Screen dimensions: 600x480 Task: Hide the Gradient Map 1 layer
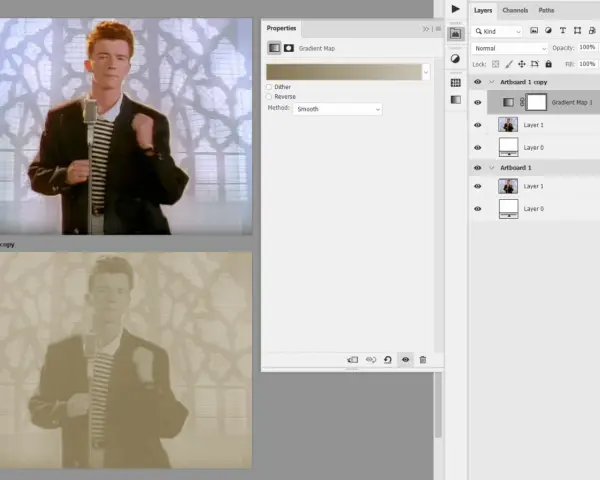pyautogui.click(x=478, y=102)
